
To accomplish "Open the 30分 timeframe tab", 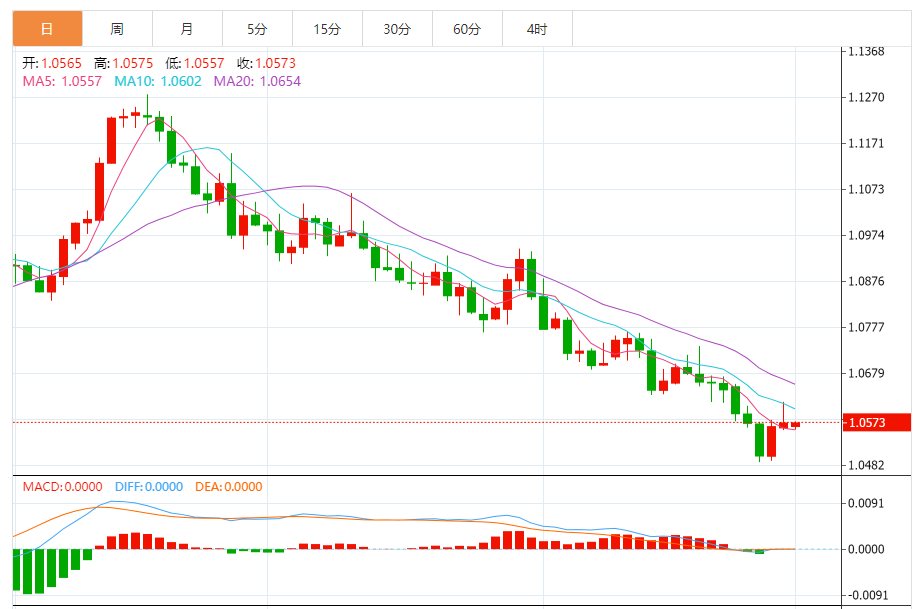I will click(x=397, y=29).
